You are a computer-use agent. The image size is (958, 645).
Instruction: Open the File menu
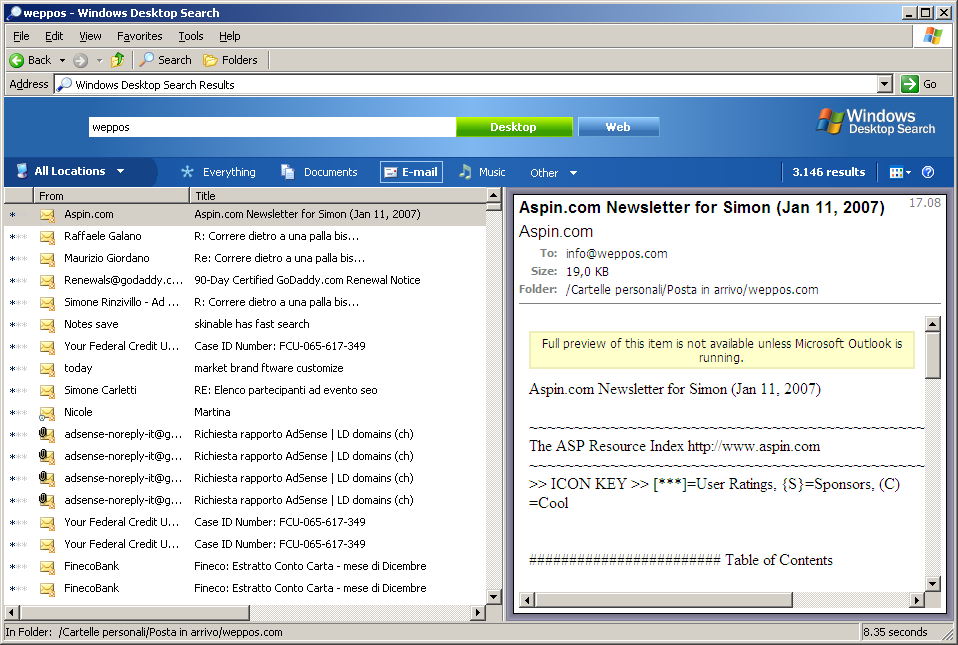(21, 36)
